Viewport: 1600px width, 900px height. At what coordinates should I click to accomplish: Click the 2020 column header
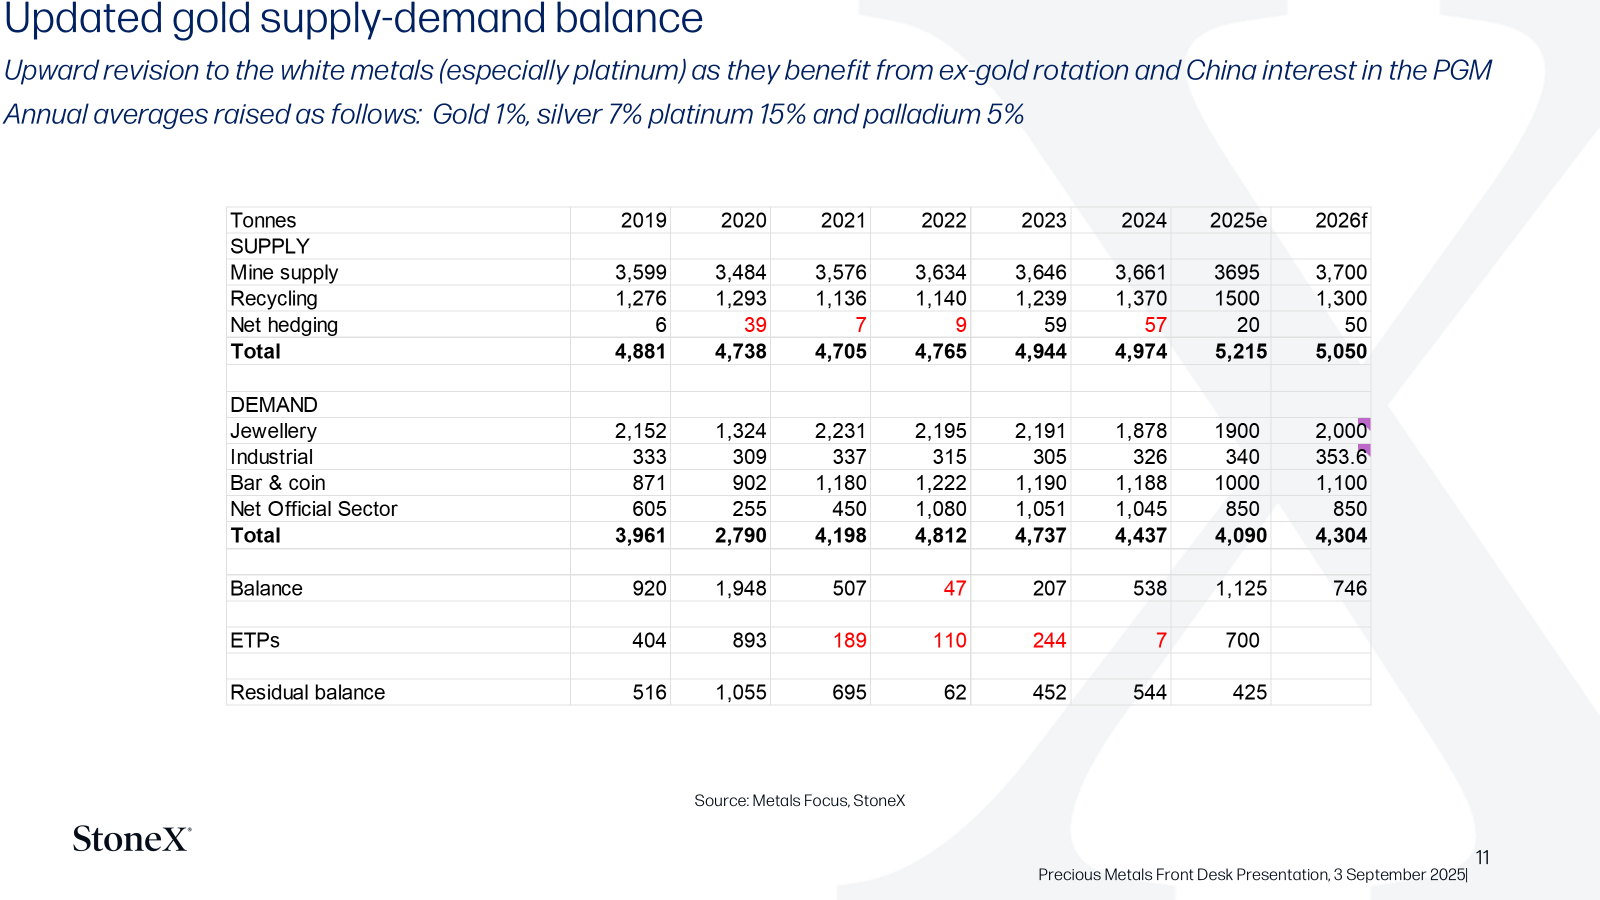tap(744, 221)
